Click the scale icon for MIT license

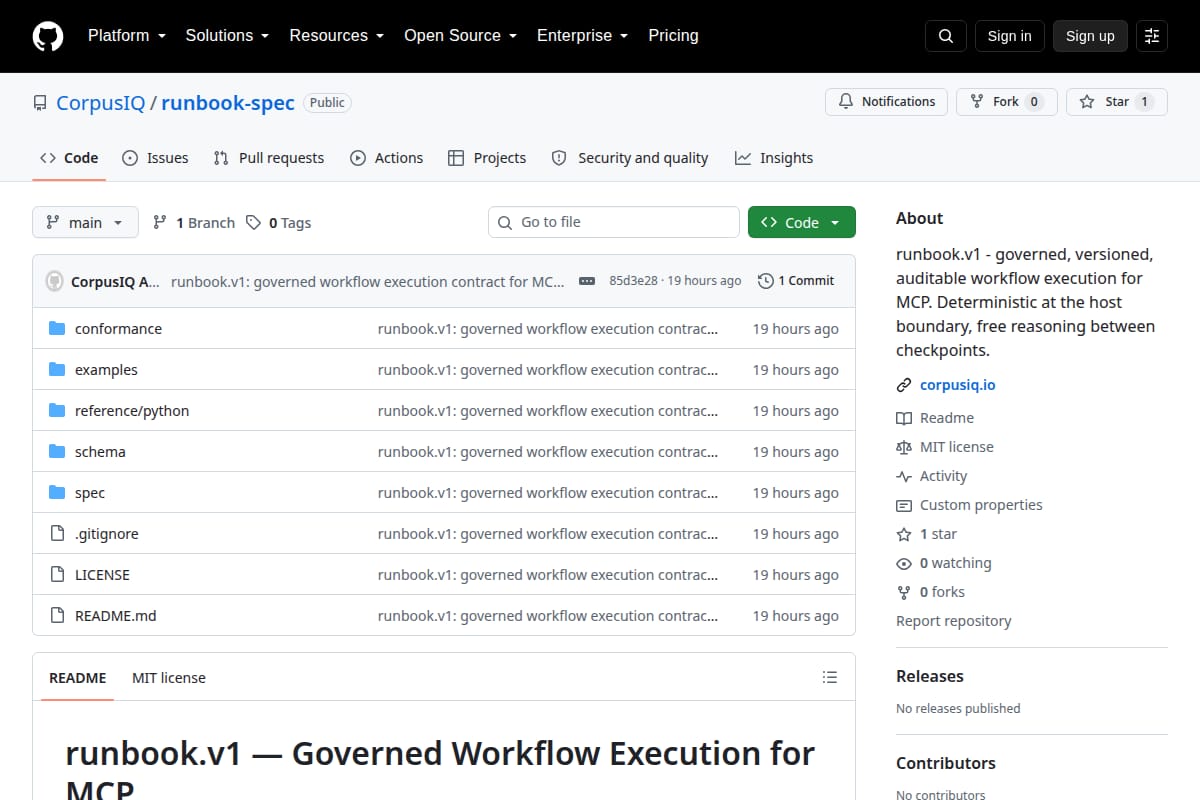point(904,447)
